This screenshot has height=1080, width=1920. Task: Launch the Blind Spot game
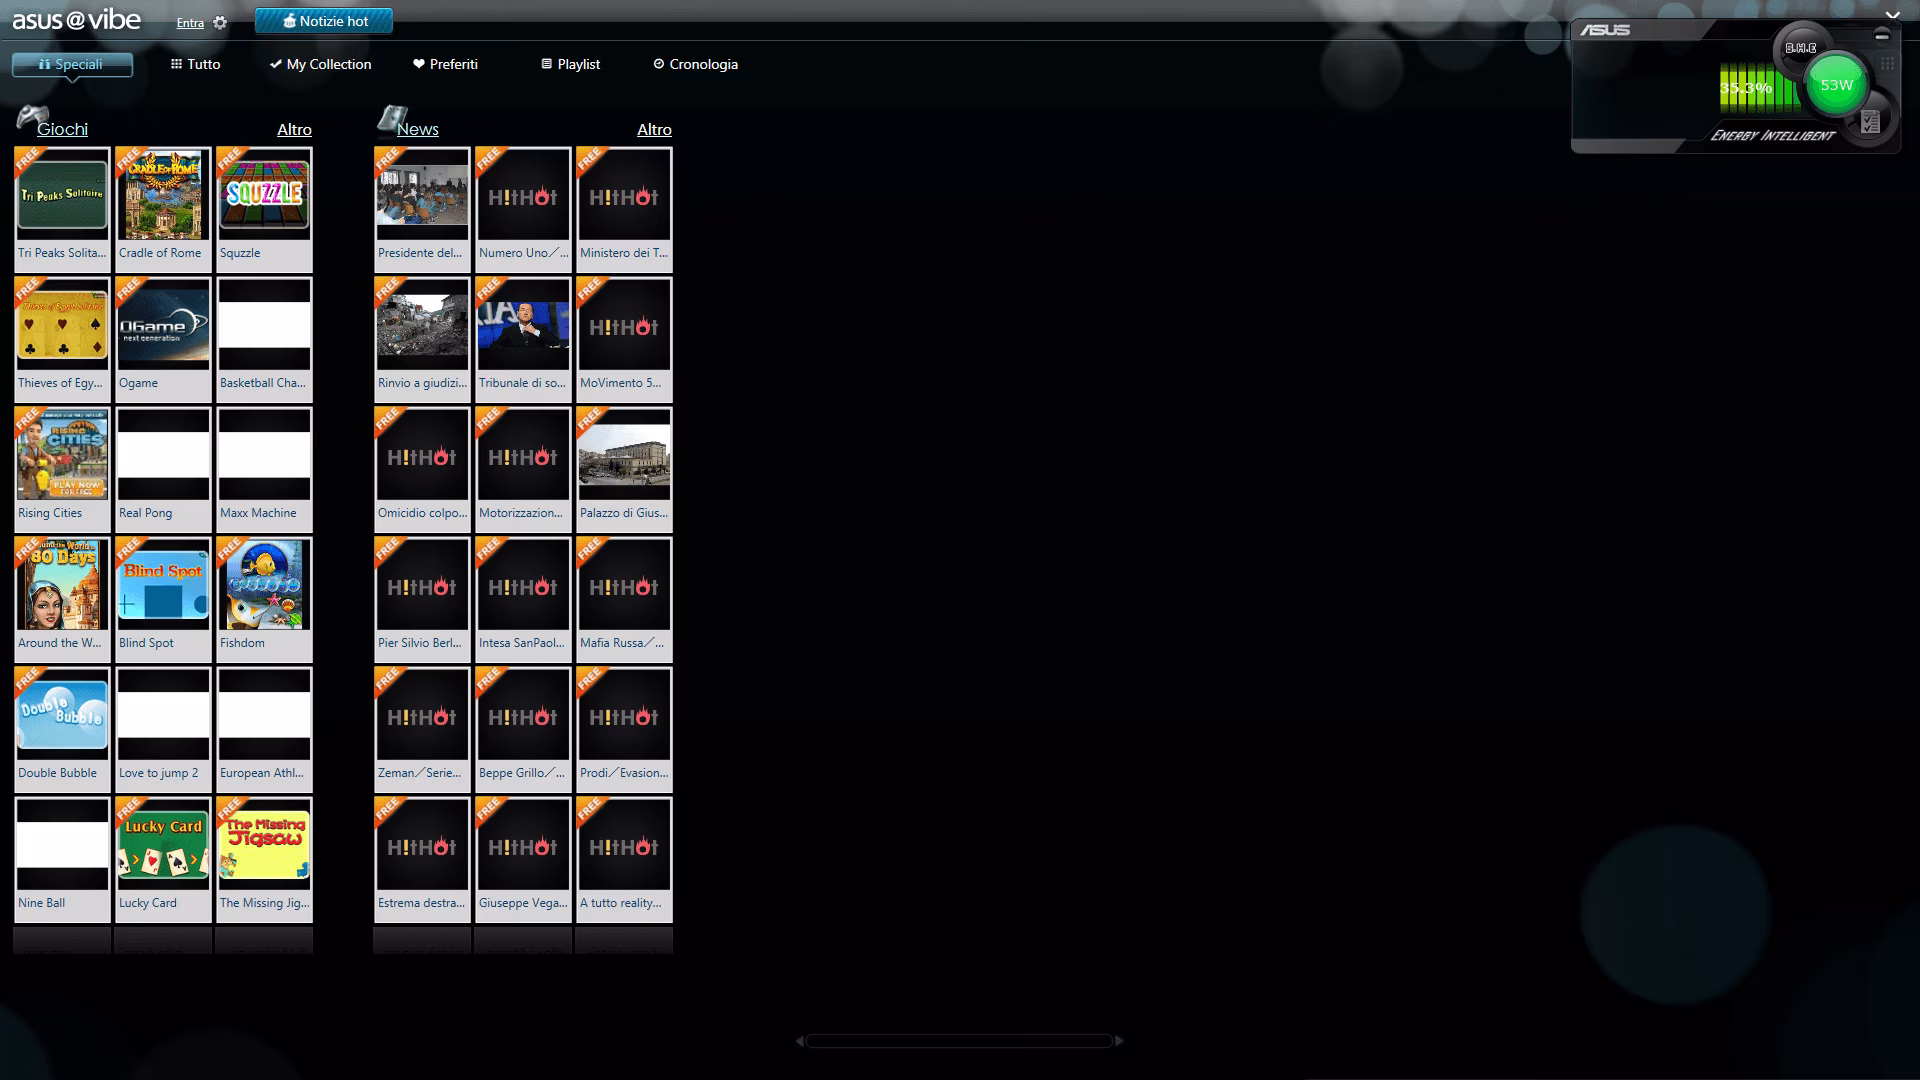163,600
